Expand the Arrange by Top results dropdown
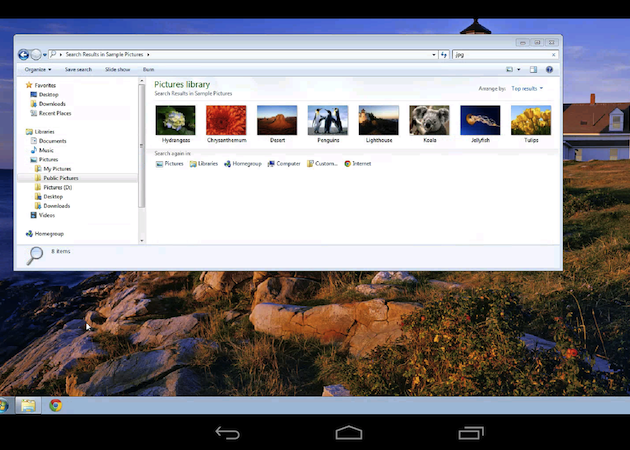Image resolution: width=630 pixels, height=450 pixels. tap(527, 89)
